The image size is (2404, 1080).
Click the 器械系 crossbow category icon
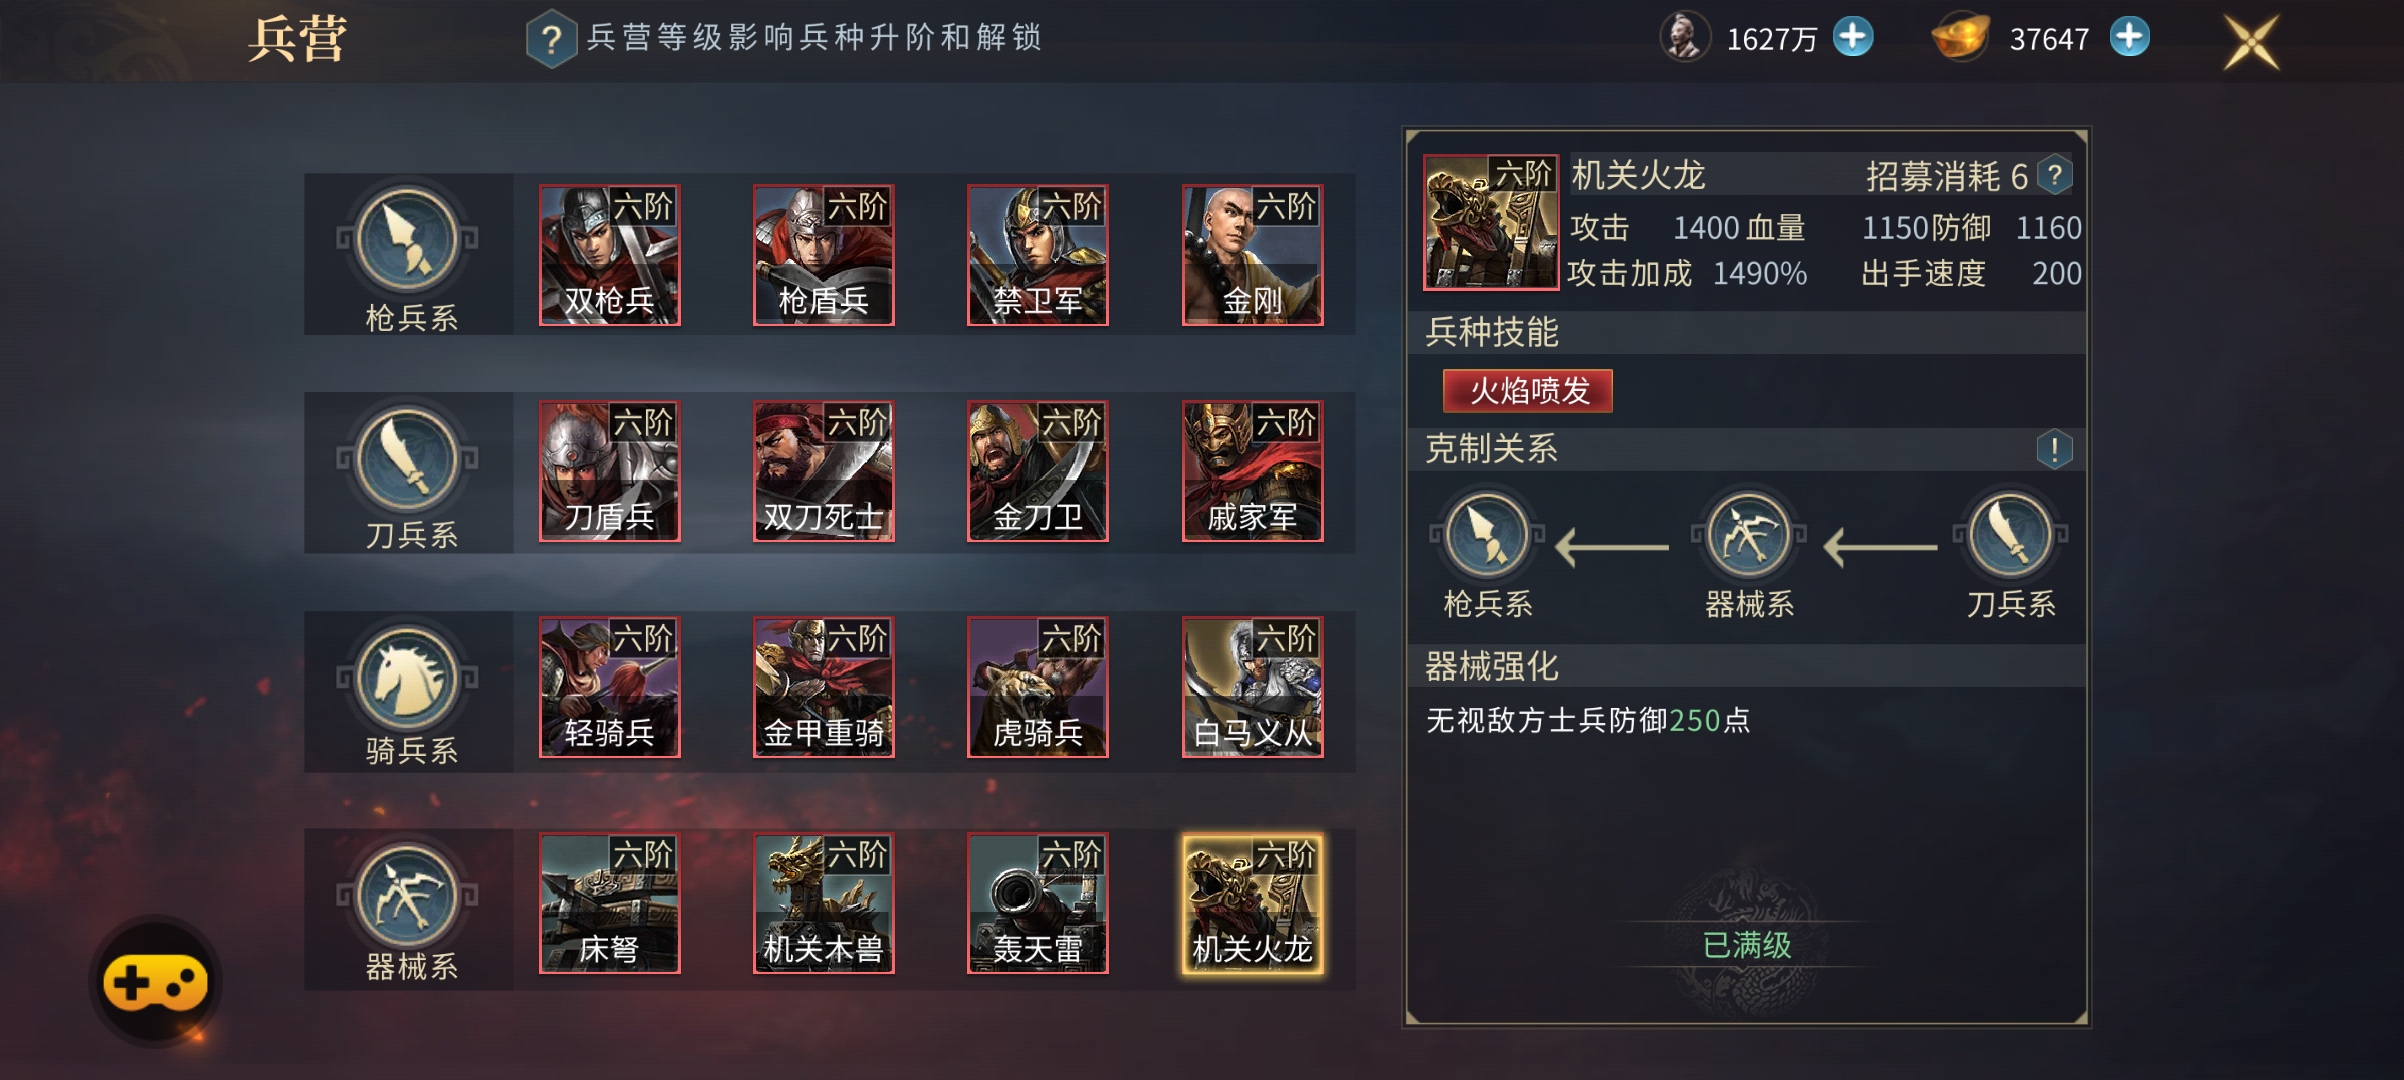[x=407, y=895]
